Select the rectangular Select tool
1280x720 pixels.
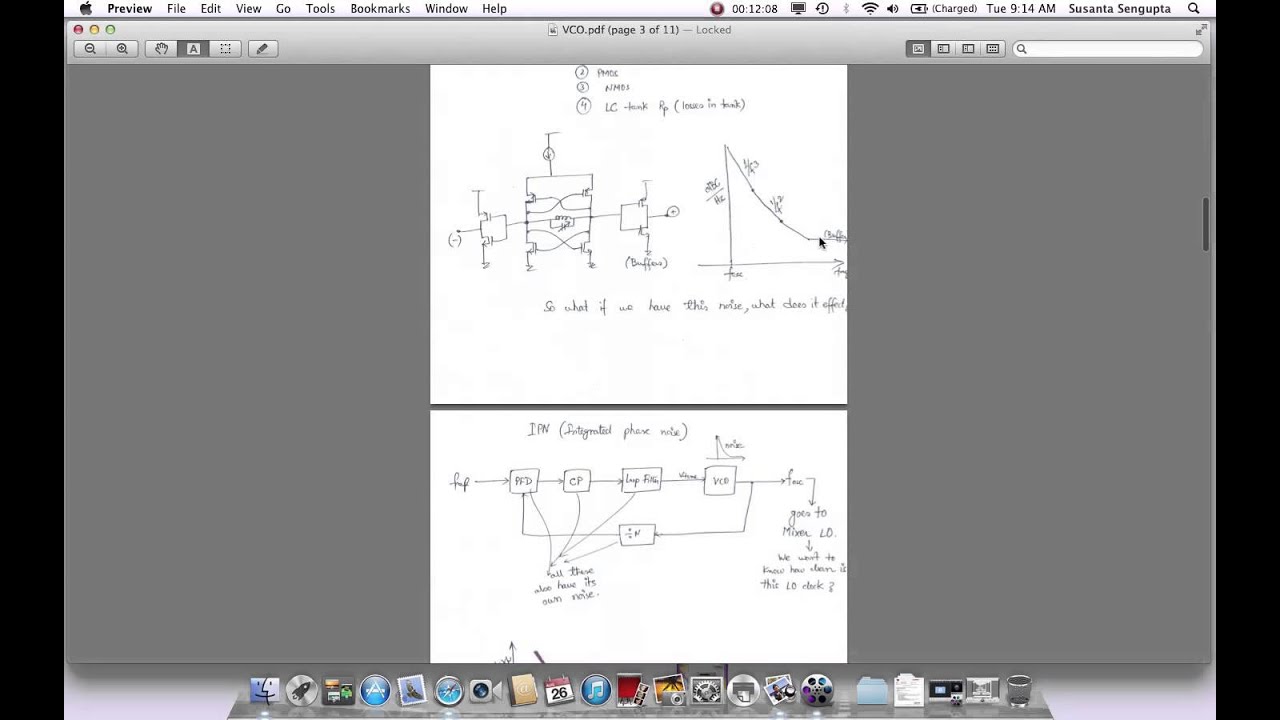(225, 49)
